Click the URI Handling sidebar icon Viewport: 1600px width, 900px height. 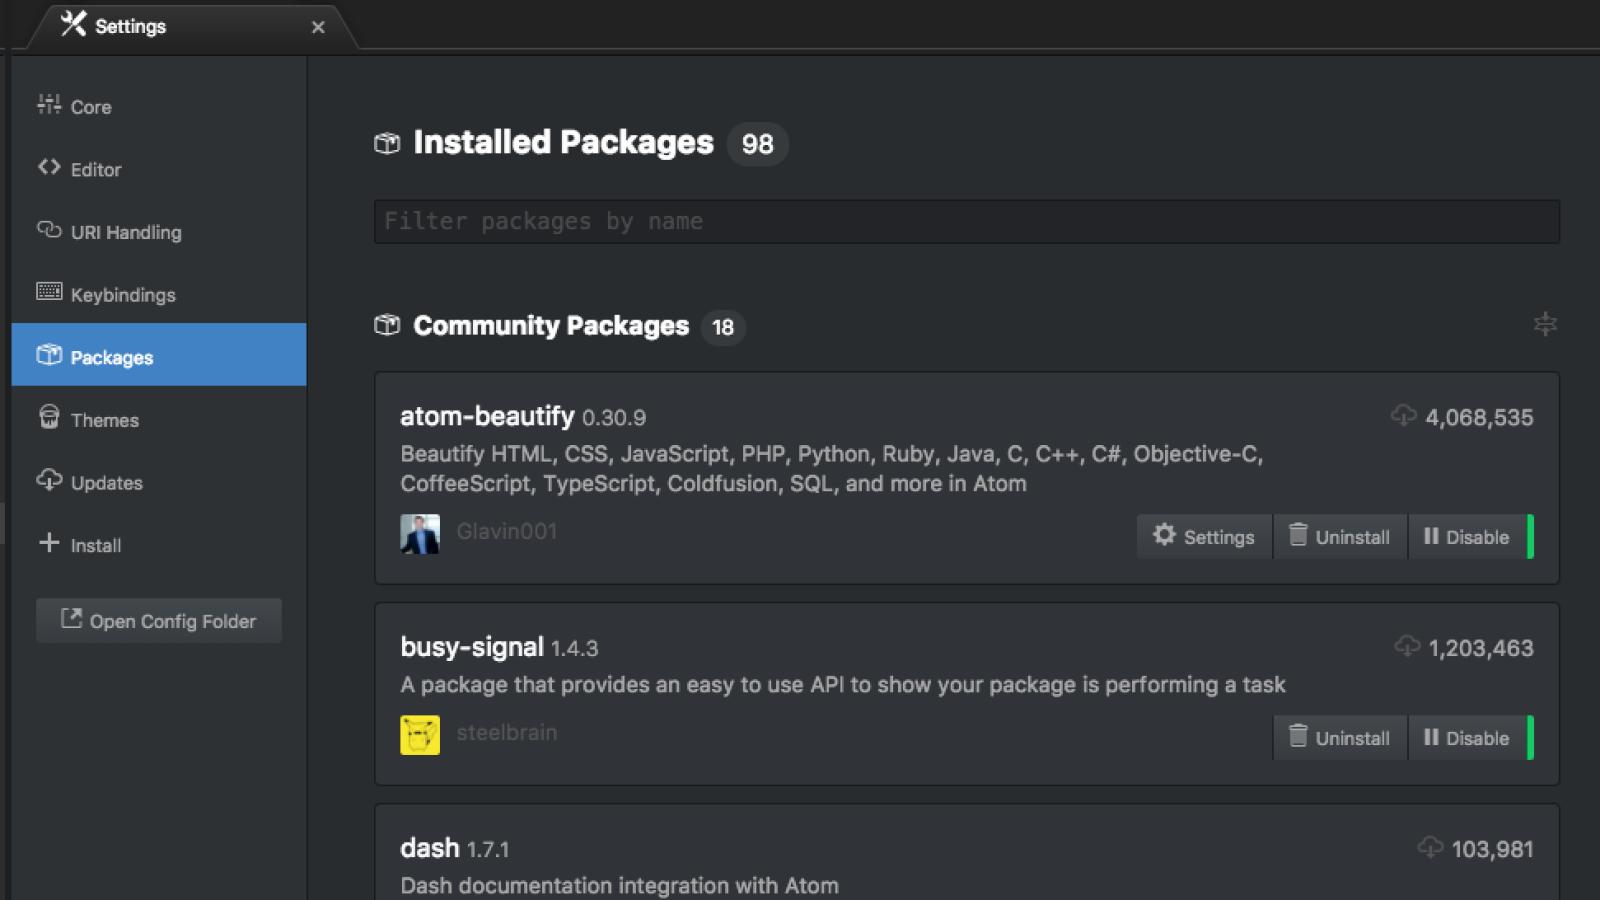(x=47, y=231)
